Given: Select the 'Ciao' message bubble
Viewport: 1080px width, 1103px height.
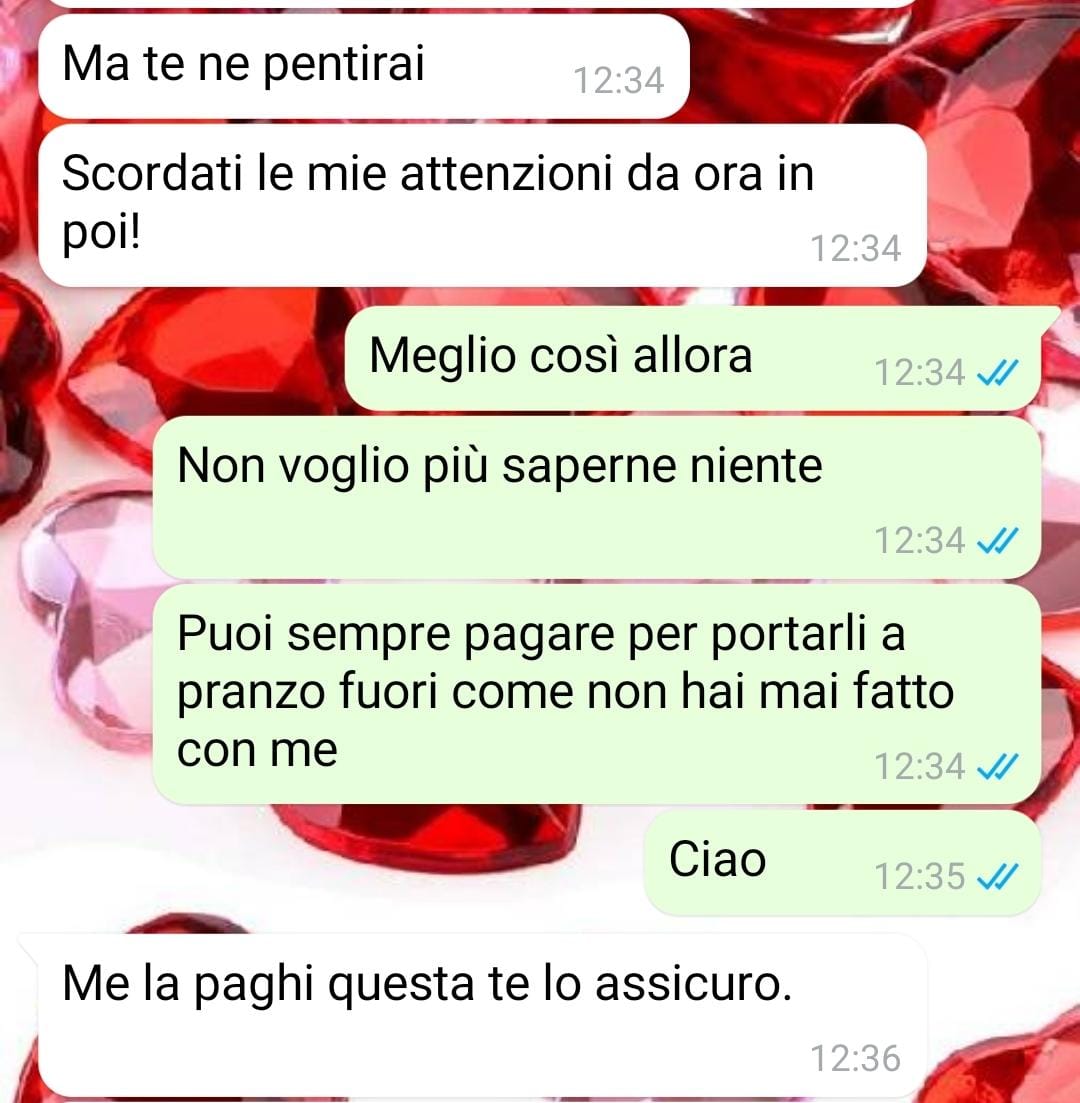Looking at the screenshot, I should point(842,862).
